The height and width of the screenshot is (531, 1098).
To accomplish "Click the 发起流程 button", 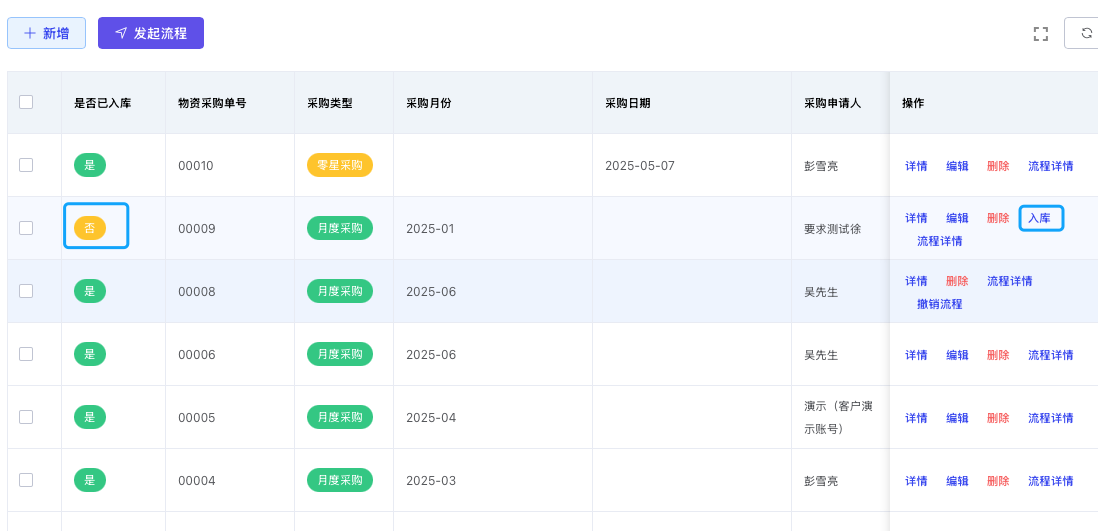I will (151, 33).
